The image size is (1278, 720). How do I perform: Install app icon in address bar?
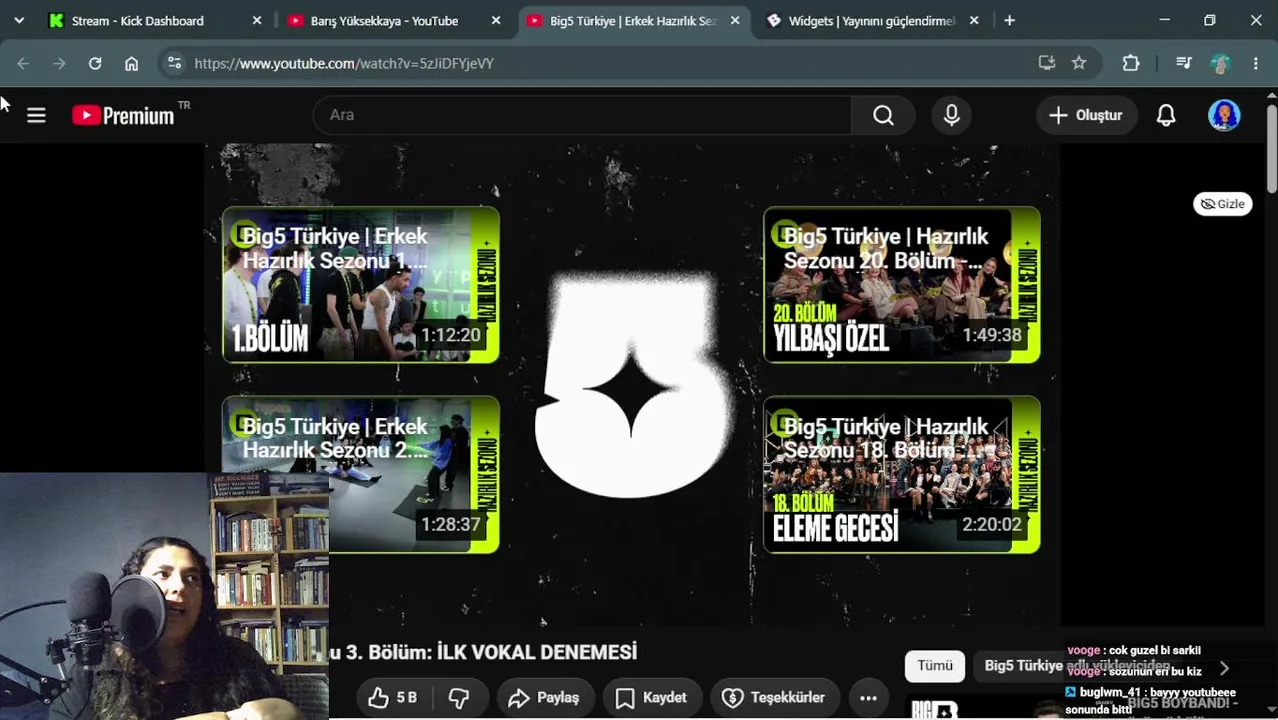[x=1047, y=63]
